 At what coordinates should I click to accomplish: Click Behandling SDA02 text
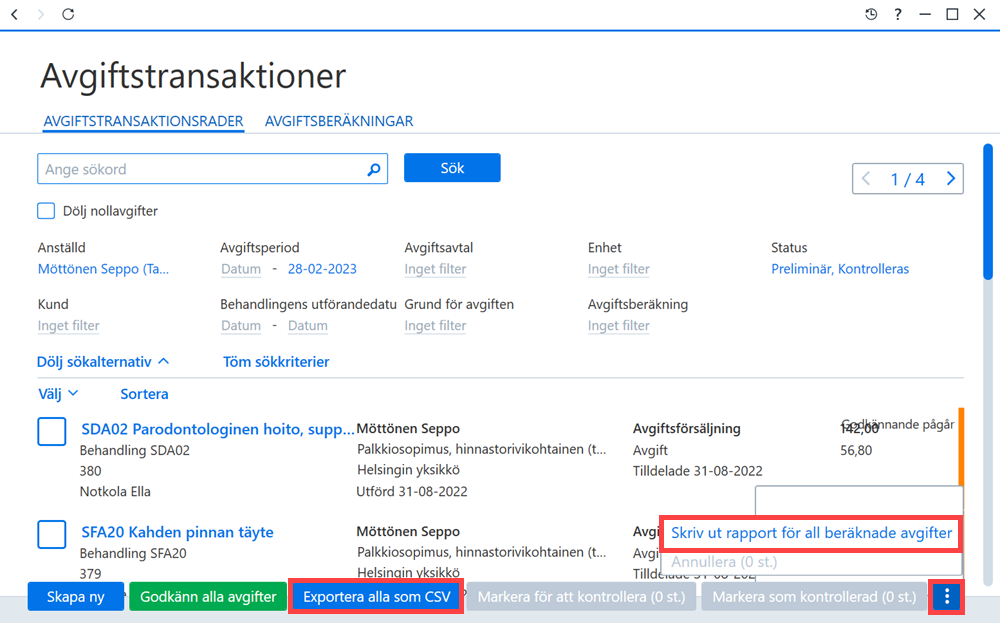click(x=135, y=450)
